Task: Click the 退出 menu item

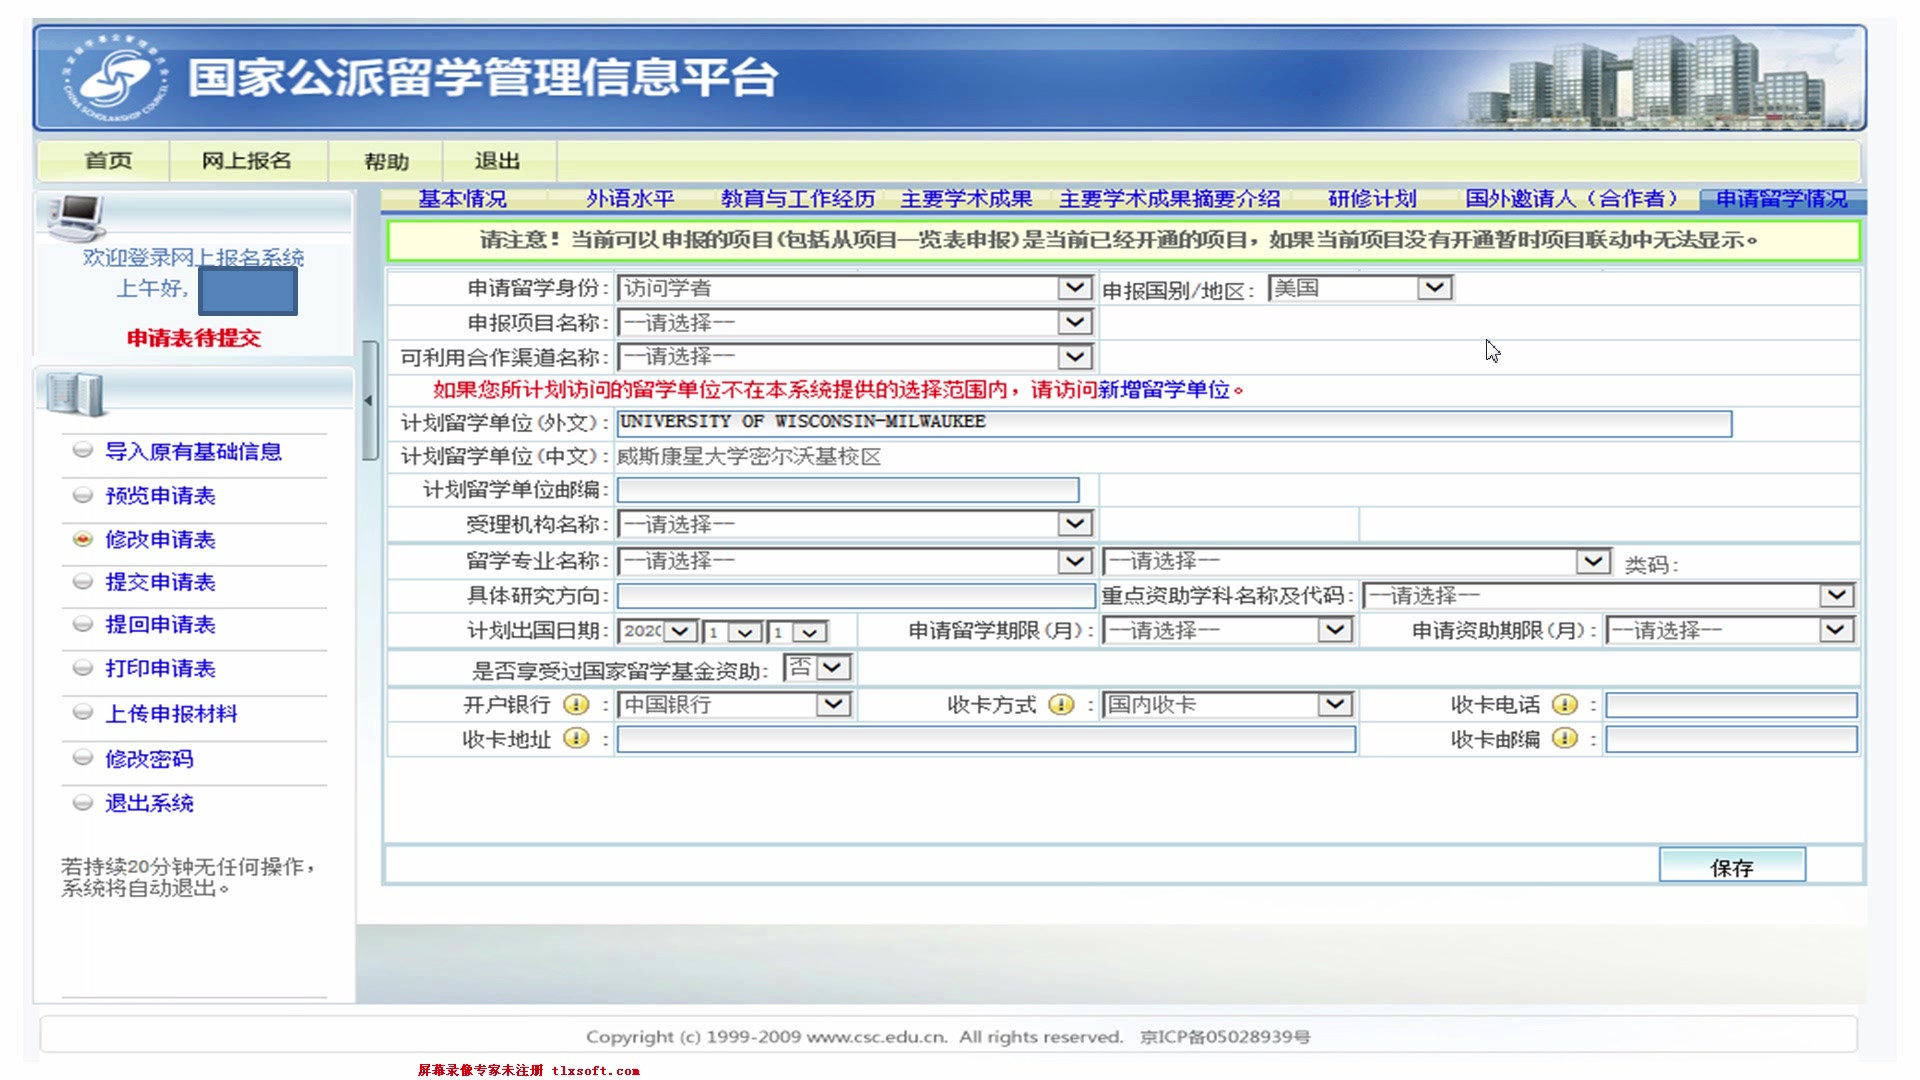Action: [497, 160]
